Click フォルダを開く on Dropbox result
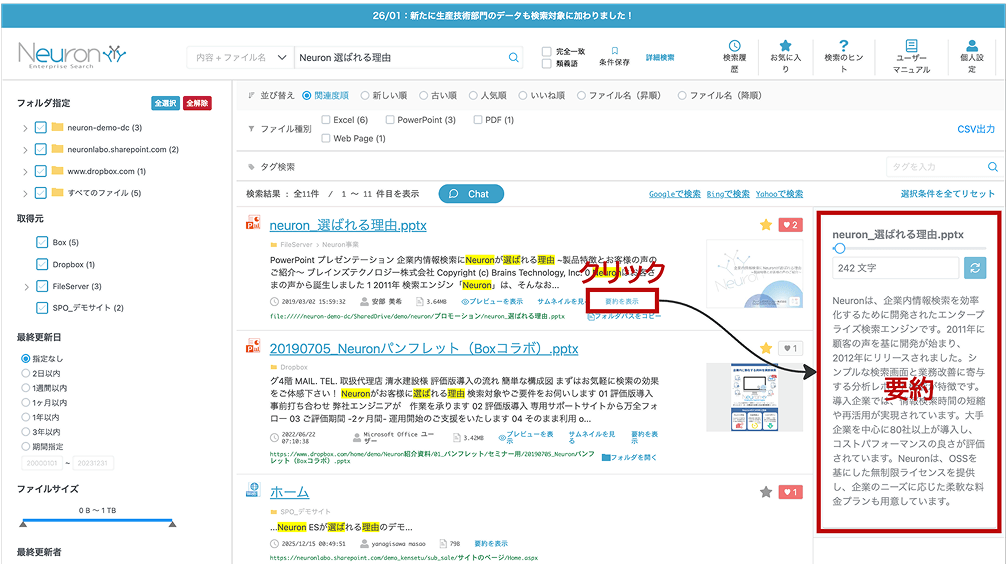 (x=629, y=457)
